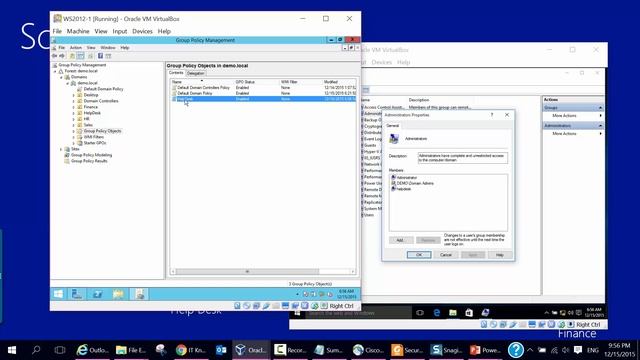Click Help button in Administrators Properties

500,255
